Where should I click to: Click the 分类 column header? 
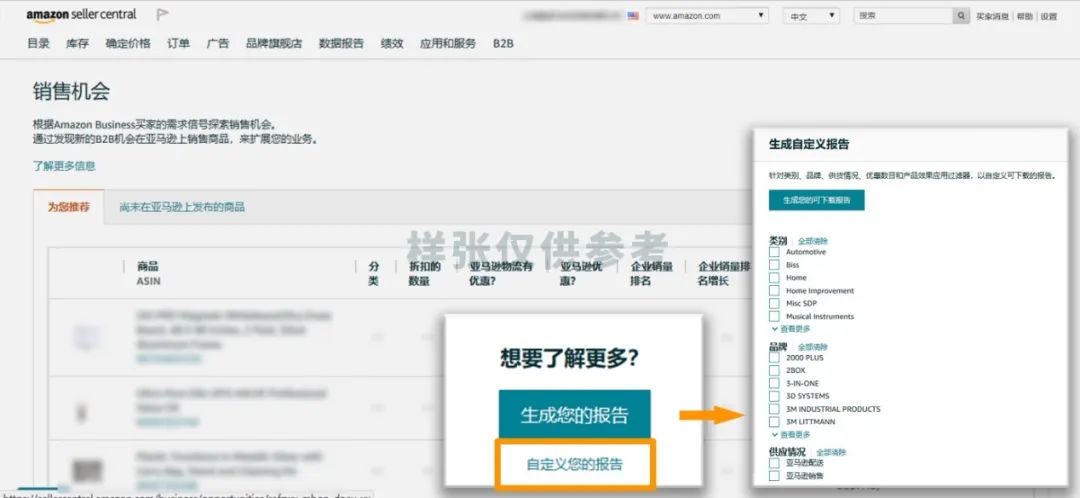click(x=374, y=273)
